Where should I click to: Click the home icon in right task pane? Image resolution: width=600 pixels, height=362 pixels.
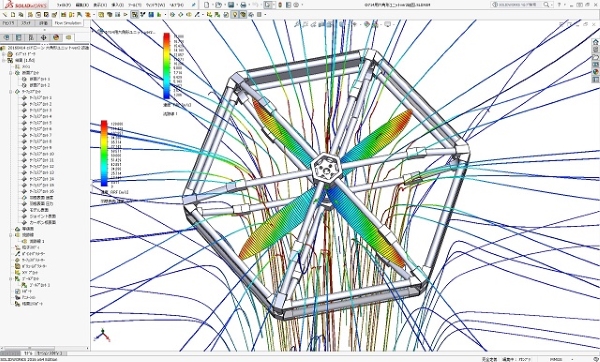[595, 42]
